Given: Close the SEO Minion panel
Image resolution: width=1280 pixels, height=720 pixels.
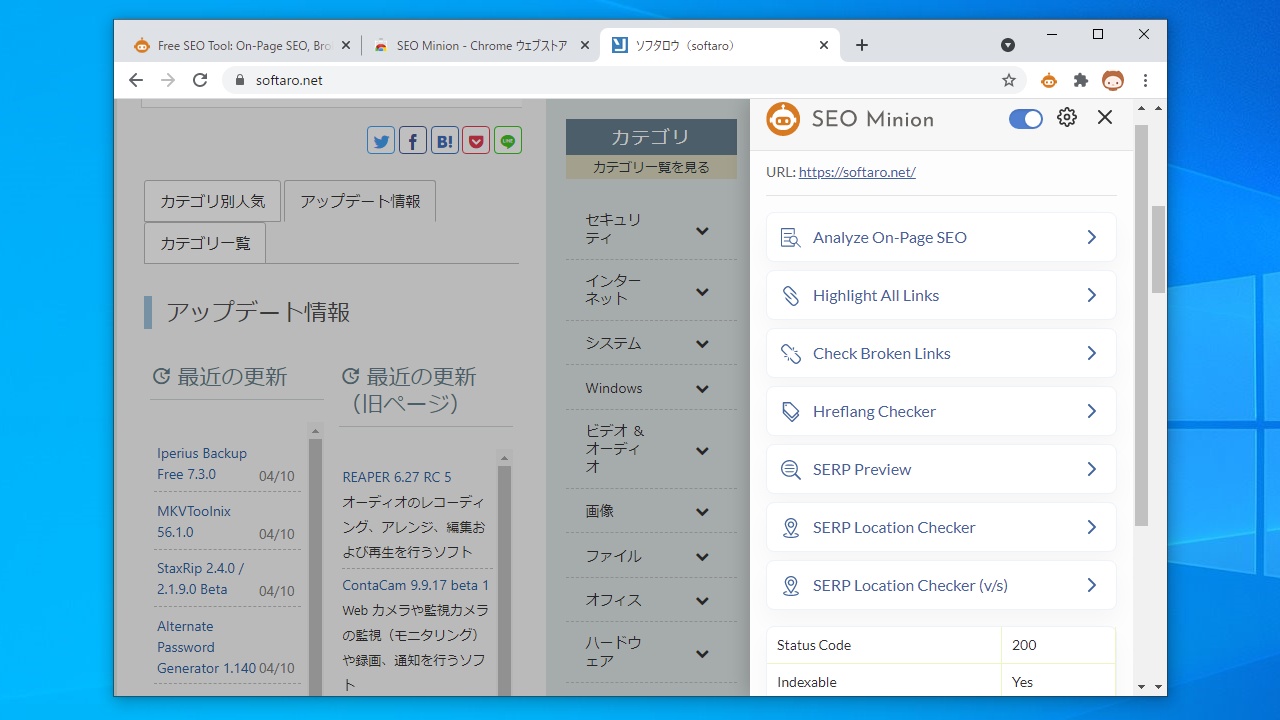Looking at the screenshot, I should 1105,118.
